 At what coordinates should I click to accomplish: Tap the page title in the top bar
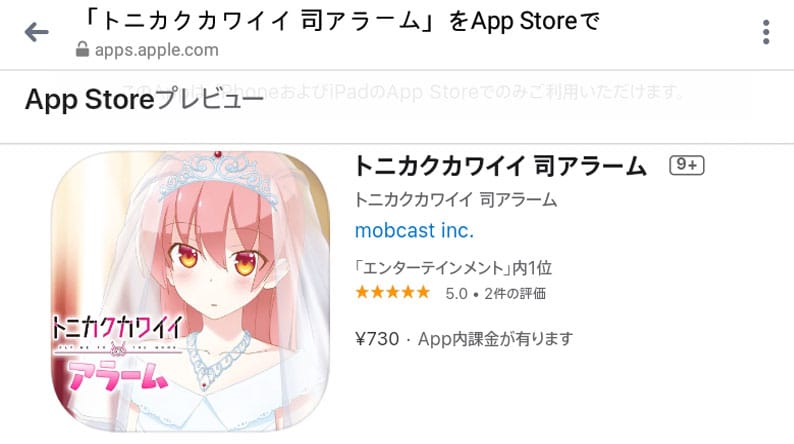coord(341,22)
